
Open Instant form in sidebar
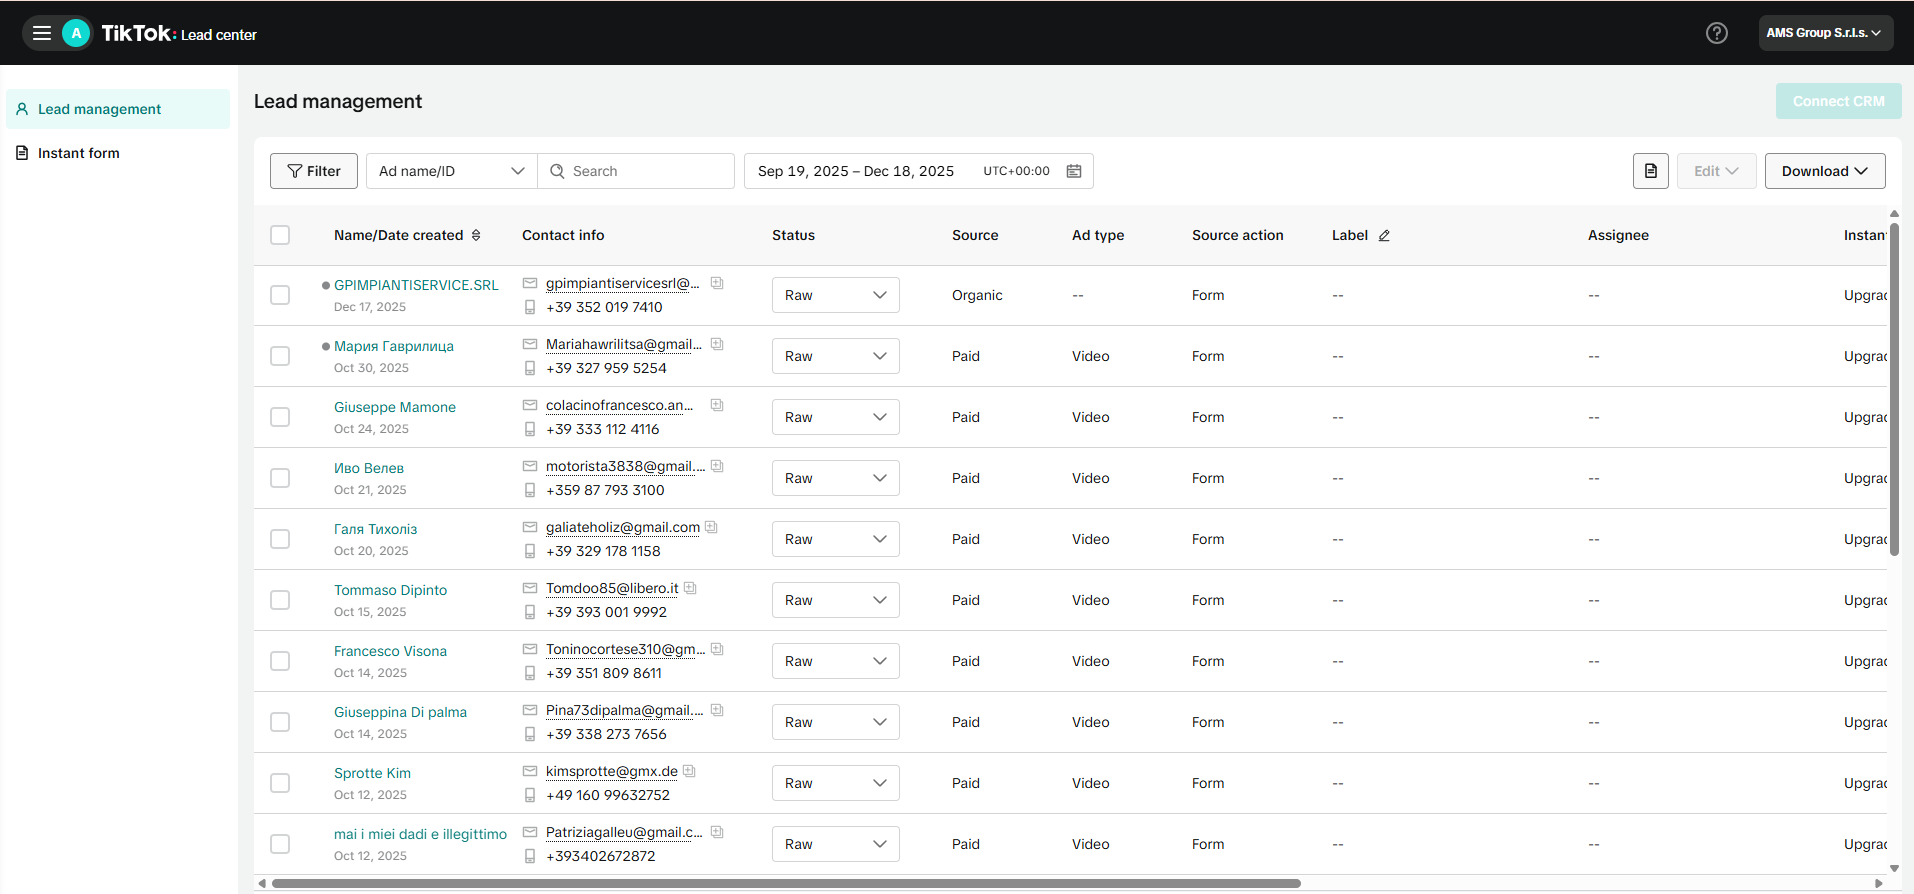tap(118, 153)
